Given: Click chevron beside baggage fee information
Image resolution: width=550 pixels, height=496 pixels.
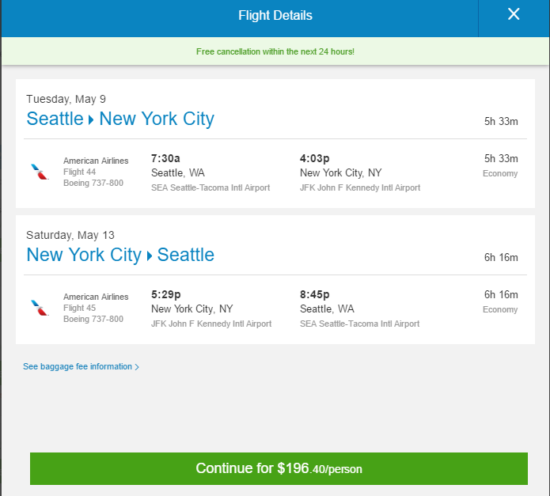Looking at the screenshot, I should click(x=137, y=367).
